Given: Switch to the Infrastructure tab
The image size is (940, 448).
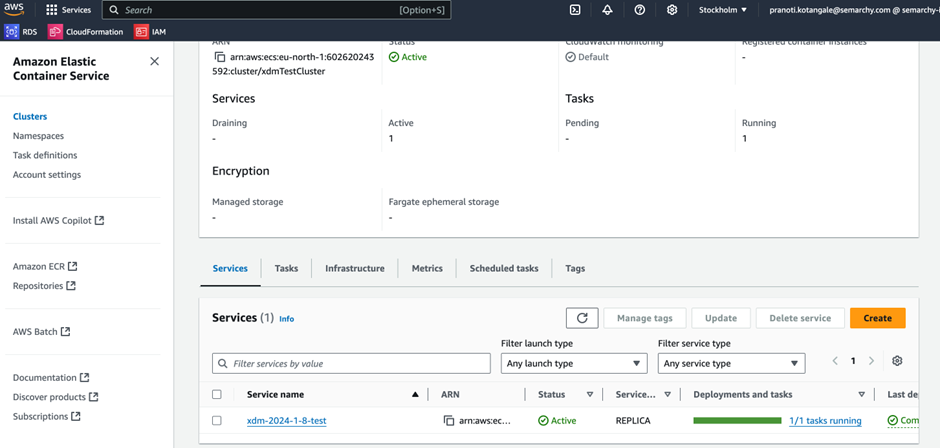Looking at the screenshot, I should [x=355, y=269].
